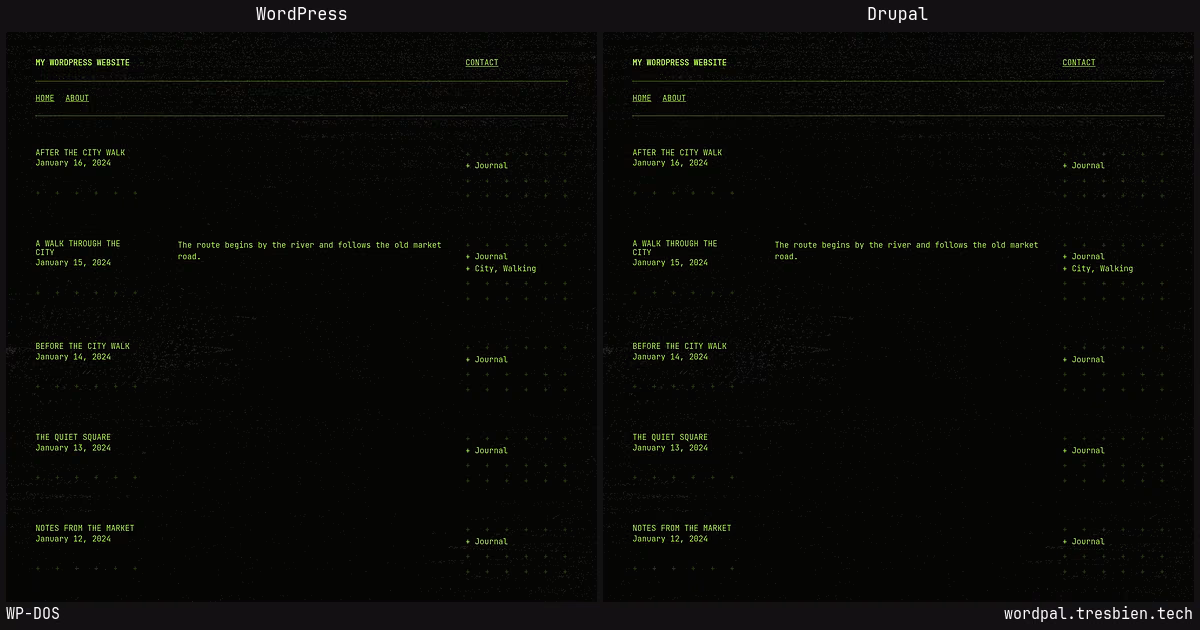The image size is (1200, 630).
Task: Open Notes from the Market in the Drupal pane
Action: coord(682,528)
